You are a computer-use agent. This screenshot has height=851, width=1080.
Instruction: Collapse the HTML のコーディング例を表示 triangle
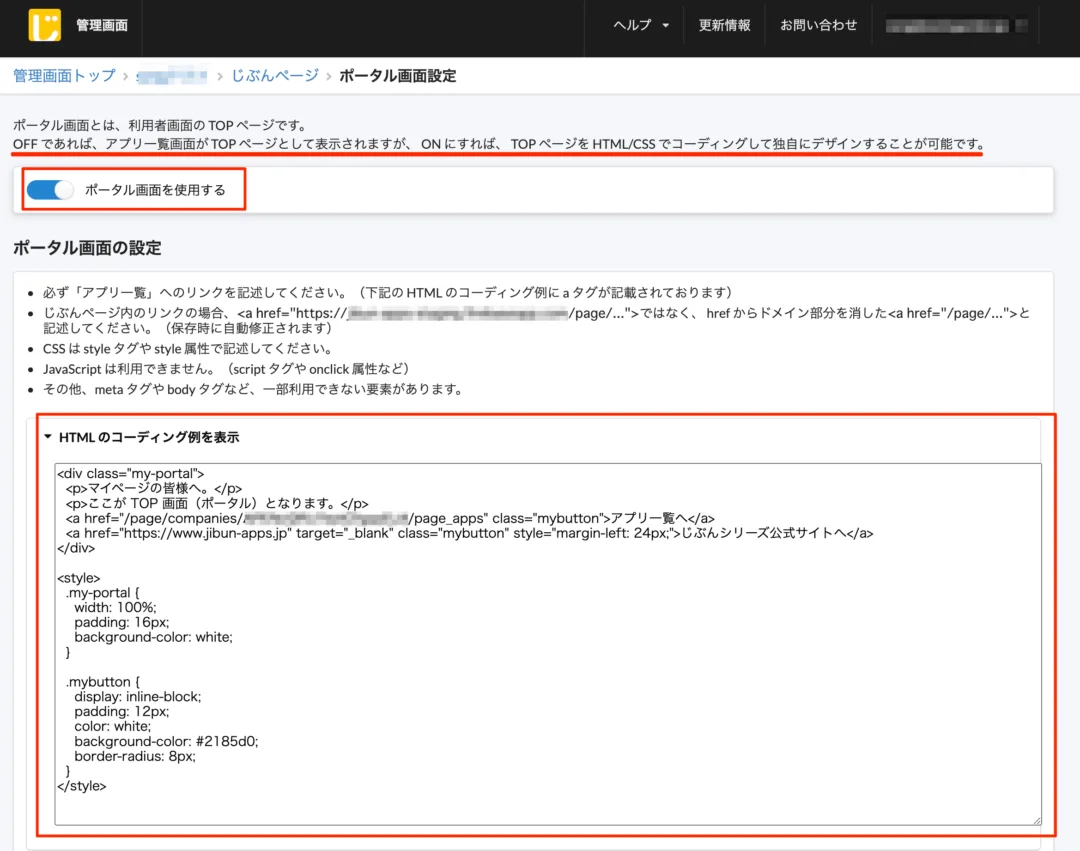[x=48, y=437]
